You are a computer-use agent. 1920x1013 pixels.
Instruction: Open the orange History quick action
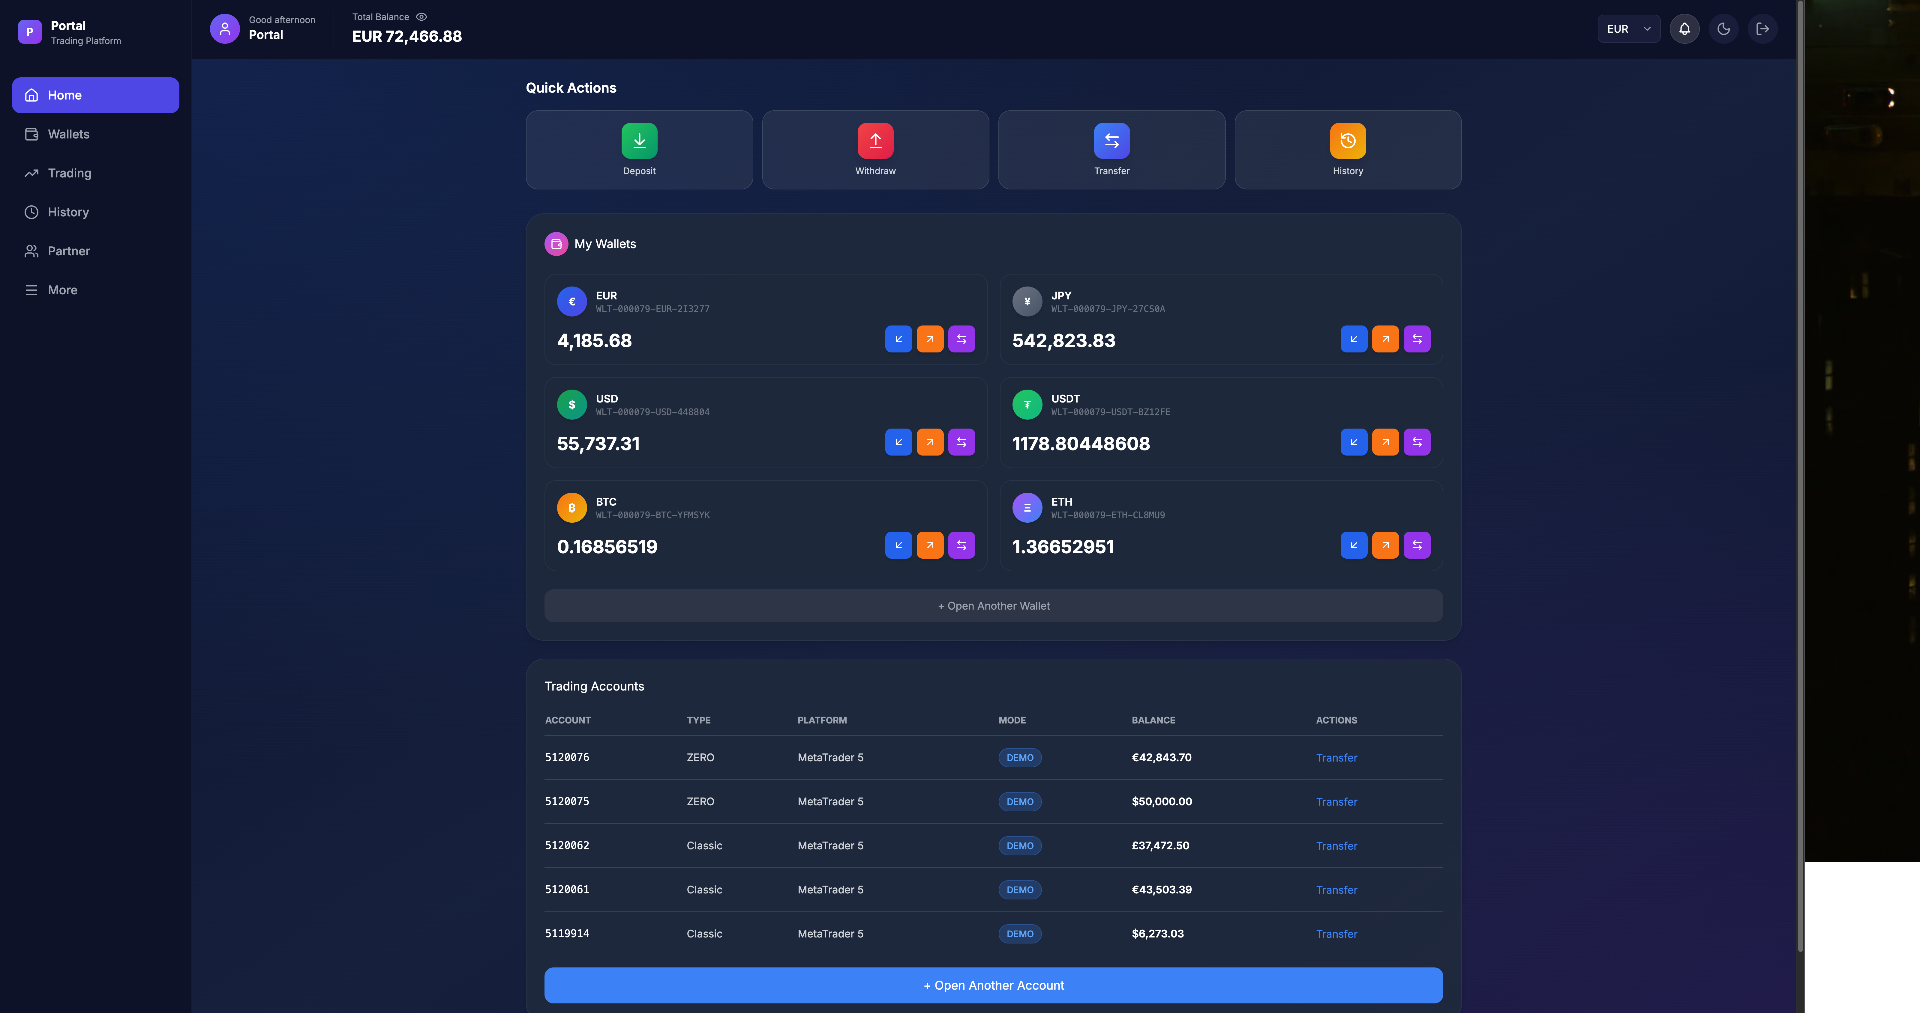(1347, 141)
